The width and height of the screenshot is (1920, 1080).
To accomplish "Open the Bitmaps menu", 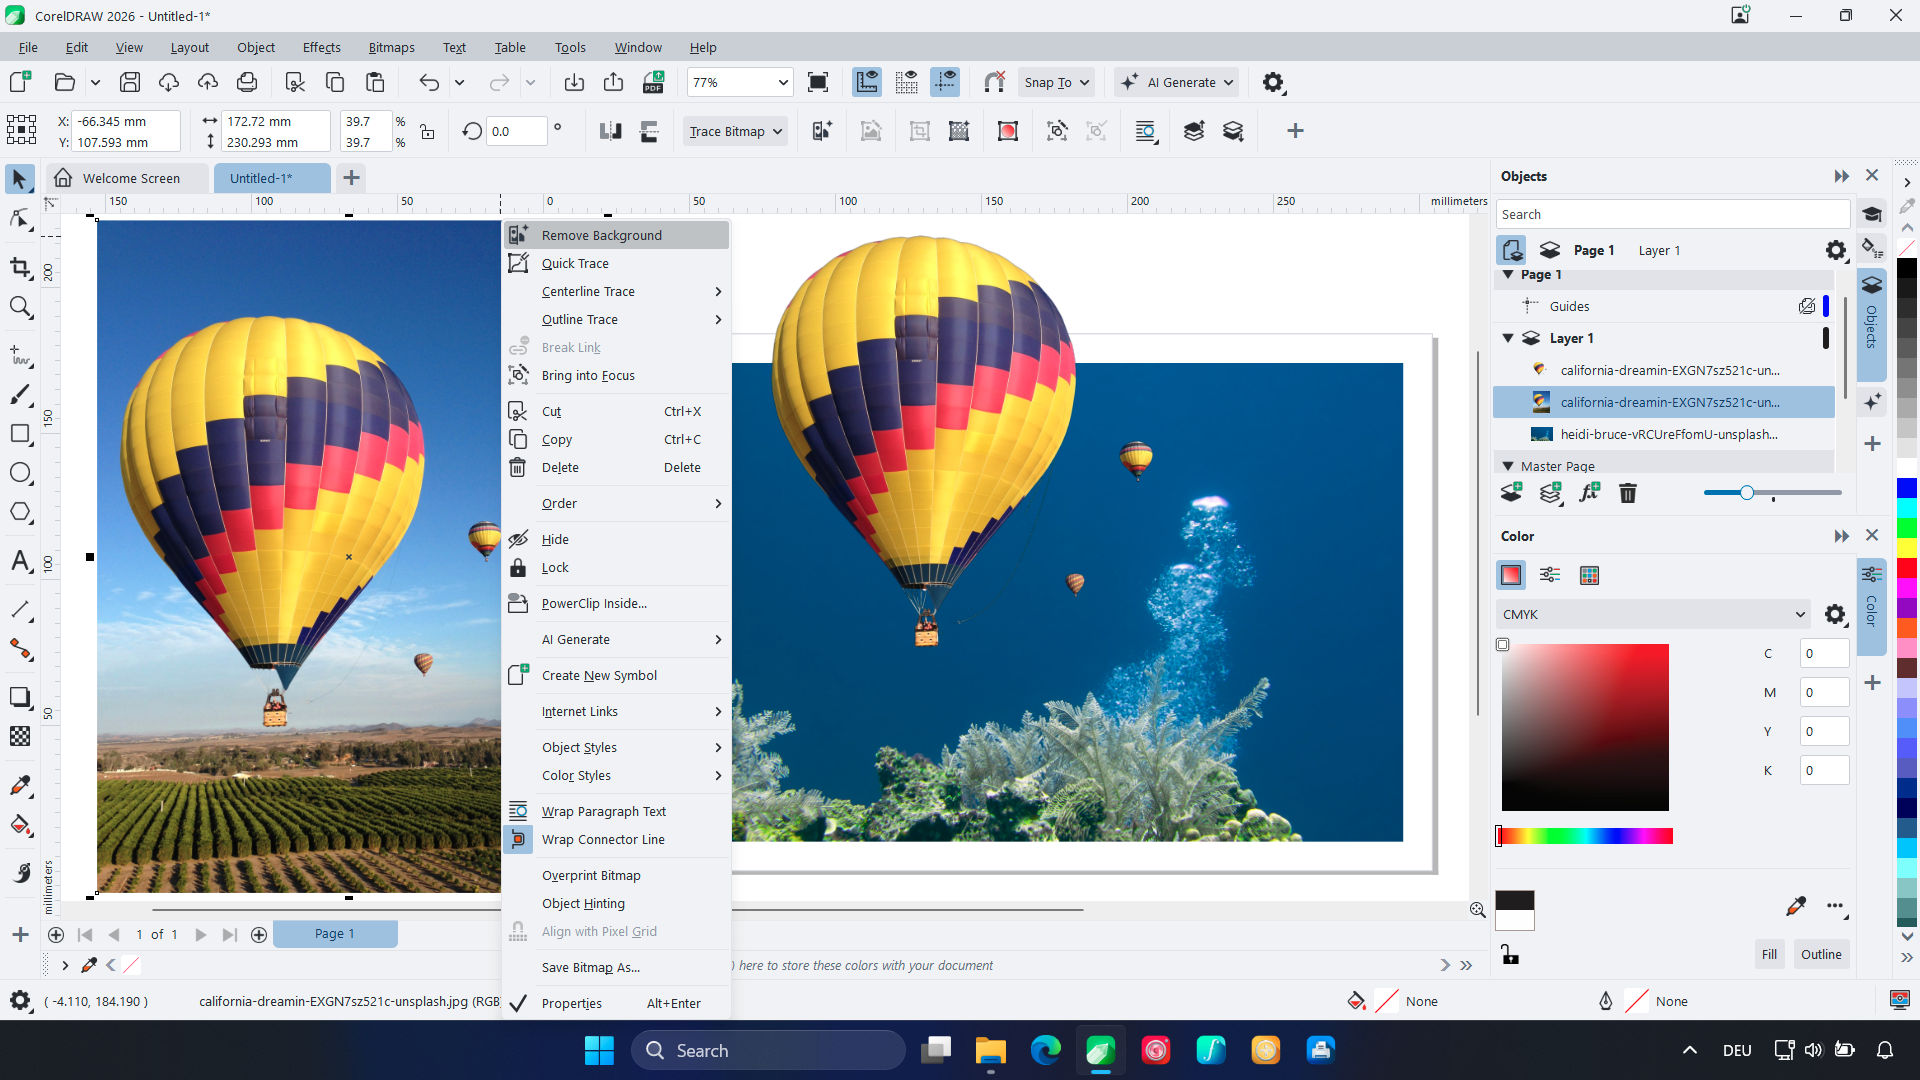I will pyautogui.click(x=391, y=47).
